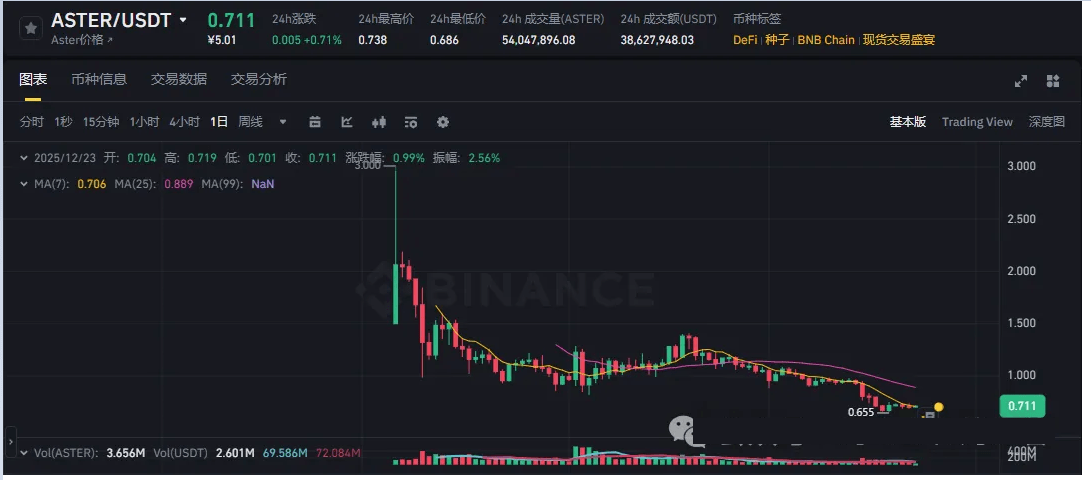The image size is (1091, 480).
Task: Click the 种子 coin tag
Action: (777, 40)
